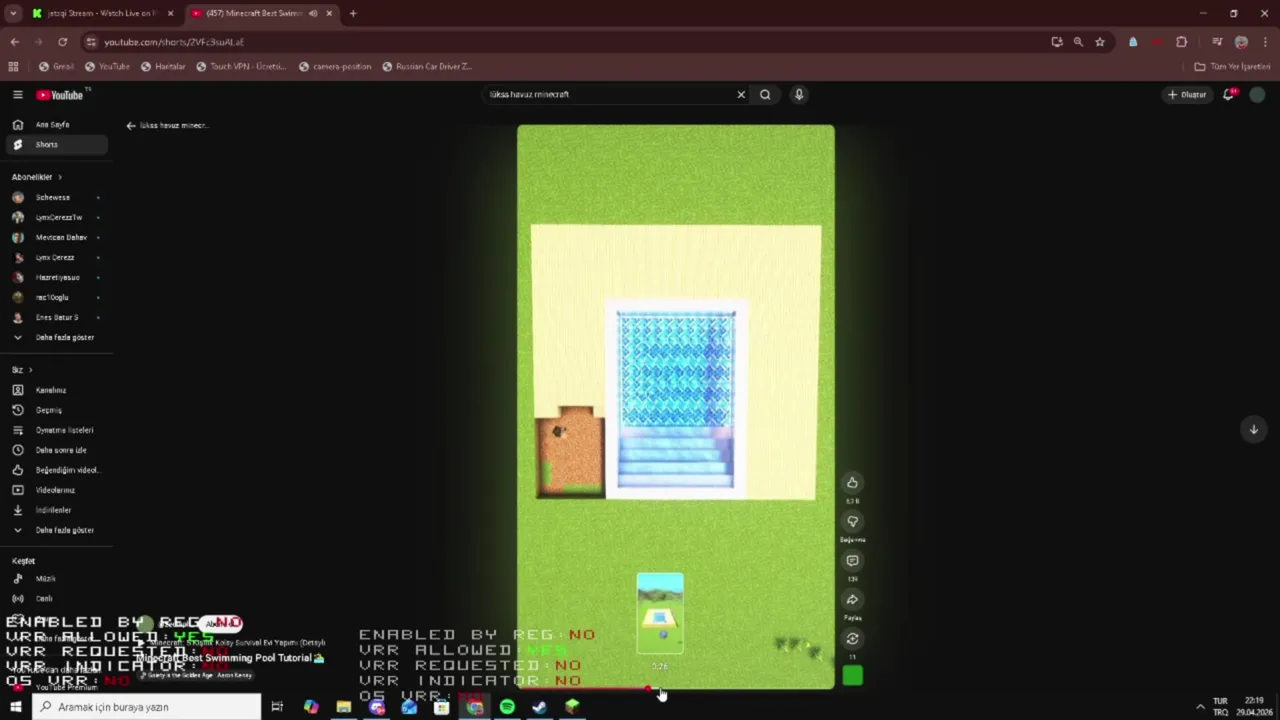Click the search magnifier button
This screenshot has width=1280, height=720.
(x=765, y=95)
